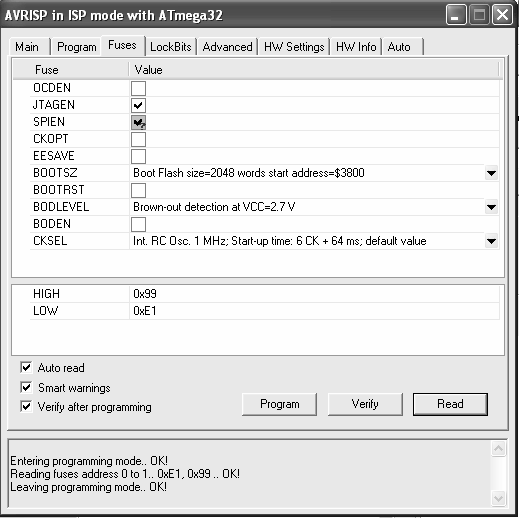Enable the OCDEN fuse checkbox
519x518 pixels.
pos(138,88)
